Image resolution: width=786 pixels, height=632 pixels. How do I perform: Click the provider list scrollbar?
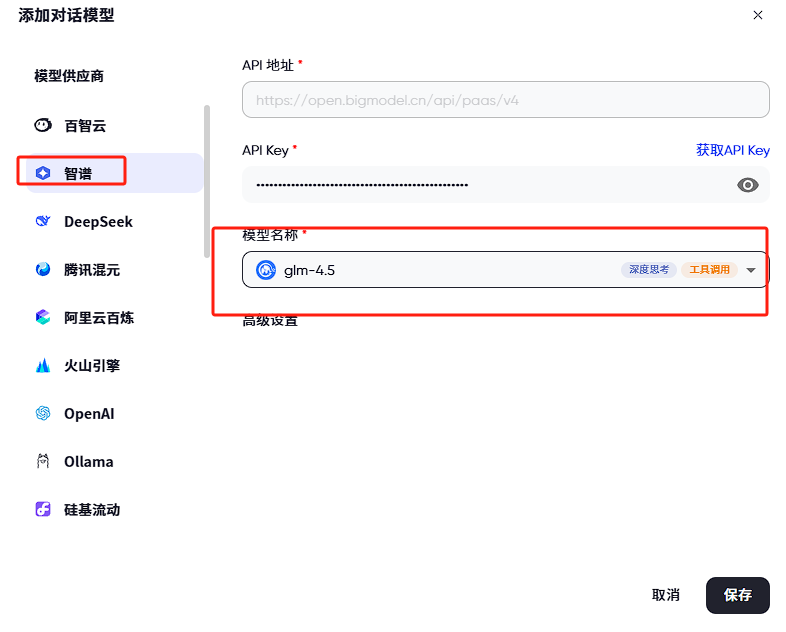(207, 180)
